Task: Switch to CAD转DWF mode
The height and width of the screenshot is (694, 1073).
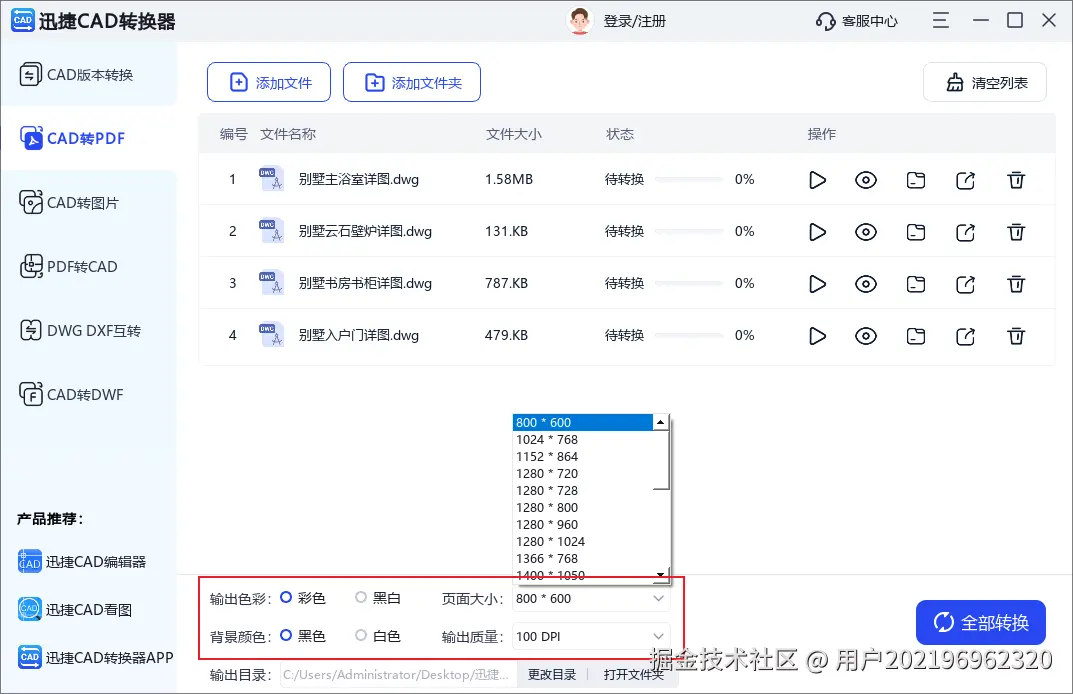Action: tap(88, 395)
